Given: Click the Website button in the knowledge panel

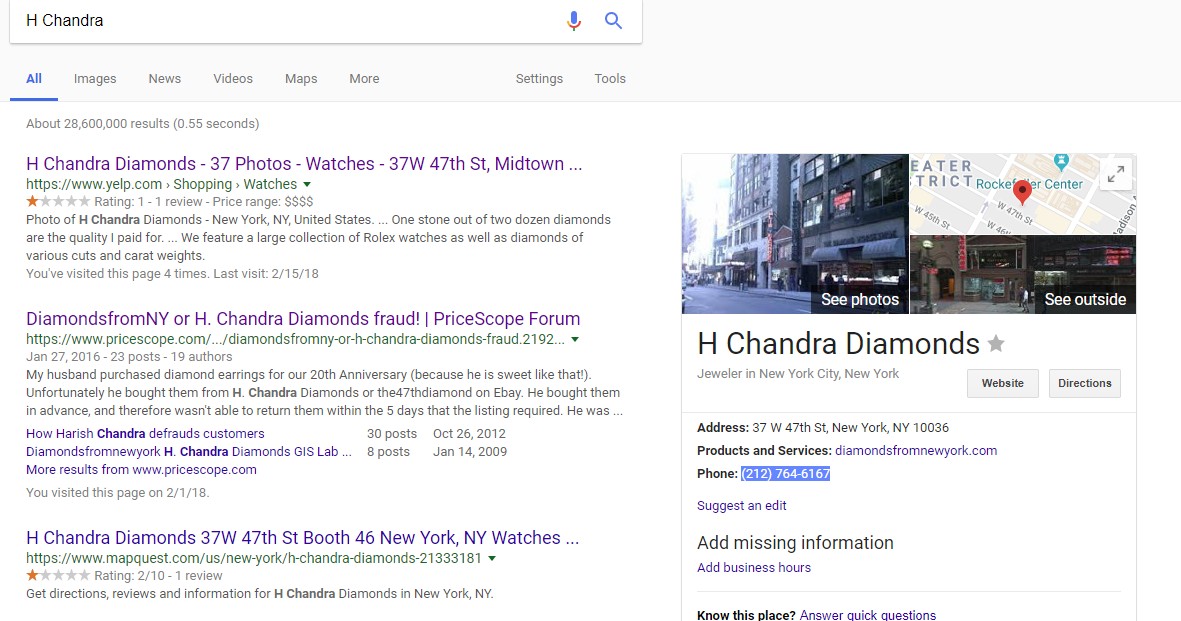Looking at the screenshot, I should (1002, 384).
